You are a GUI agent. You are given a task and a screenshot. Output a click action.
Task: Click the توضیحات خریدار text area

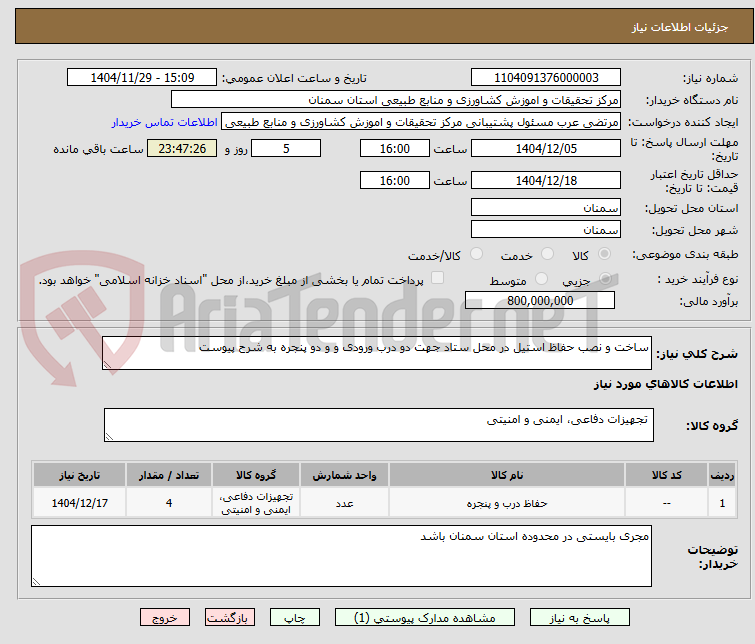341,556
